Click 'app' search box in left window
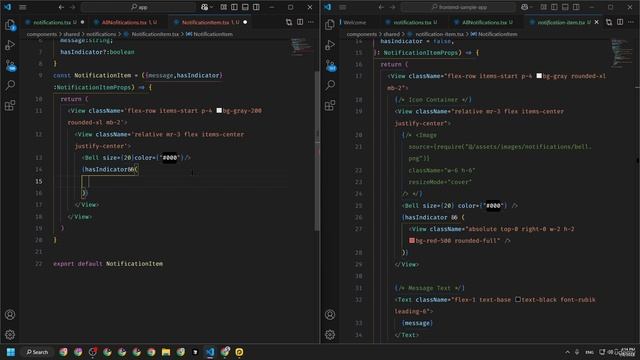The width and height of the screenshot is (640, 360). click(x=138, y=7)
